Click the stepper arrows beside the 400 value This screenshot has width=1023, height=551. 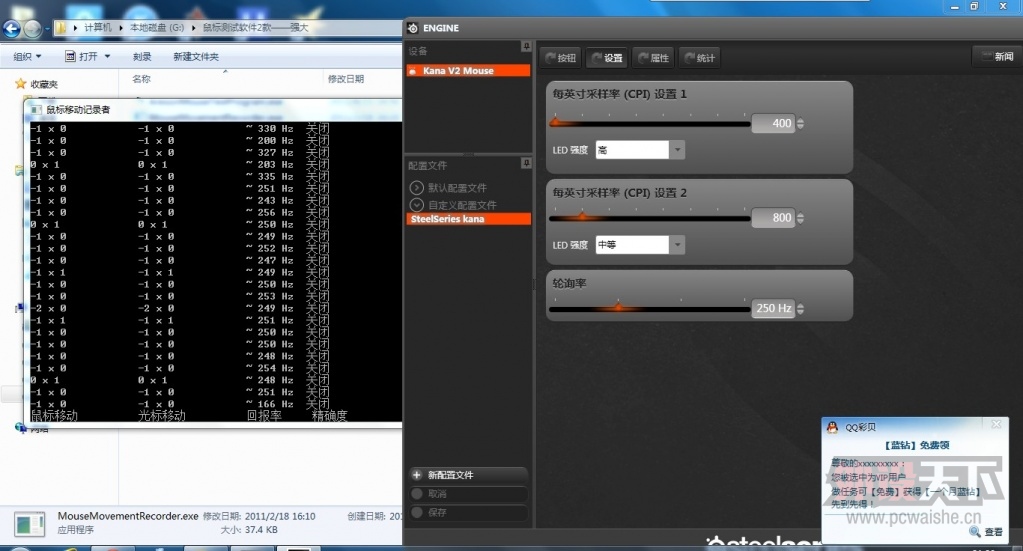(x=801, y=123)
